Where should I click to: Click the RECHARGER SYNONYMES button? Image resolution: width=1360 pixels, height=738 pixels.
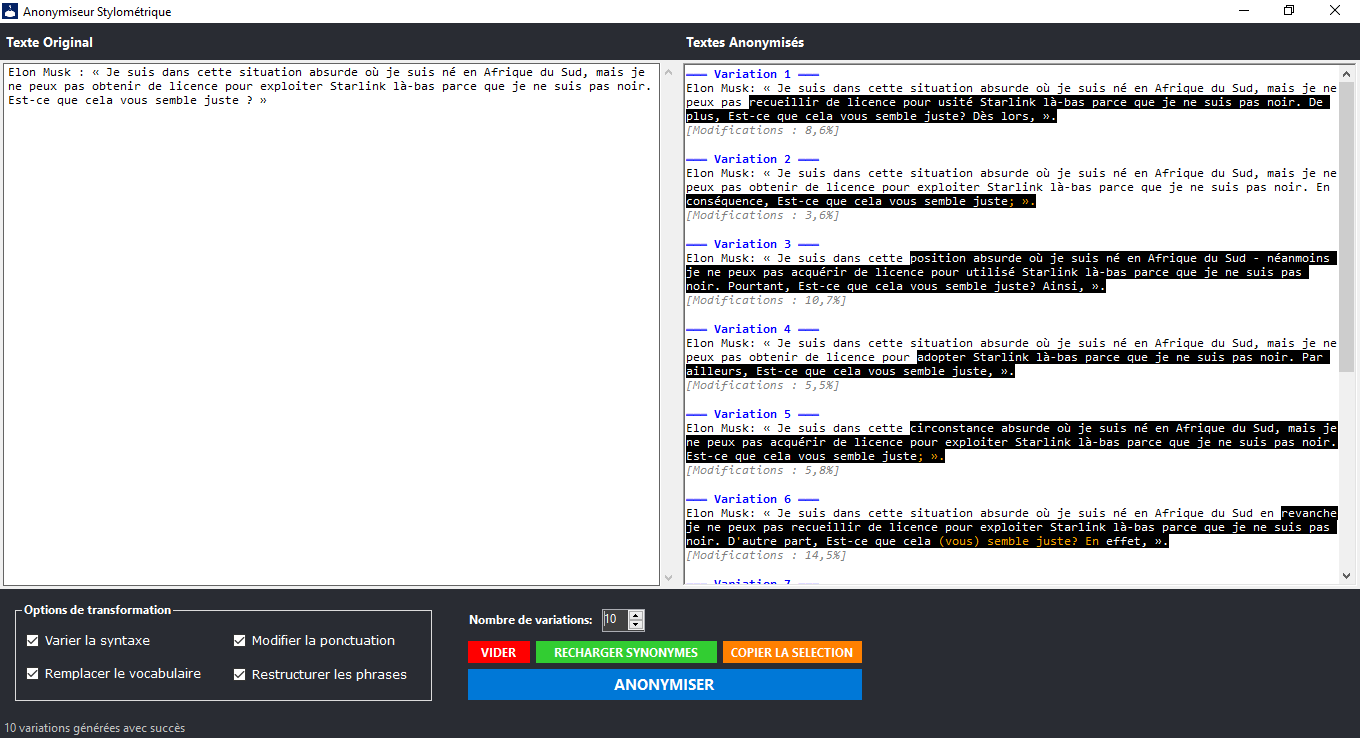626,653
